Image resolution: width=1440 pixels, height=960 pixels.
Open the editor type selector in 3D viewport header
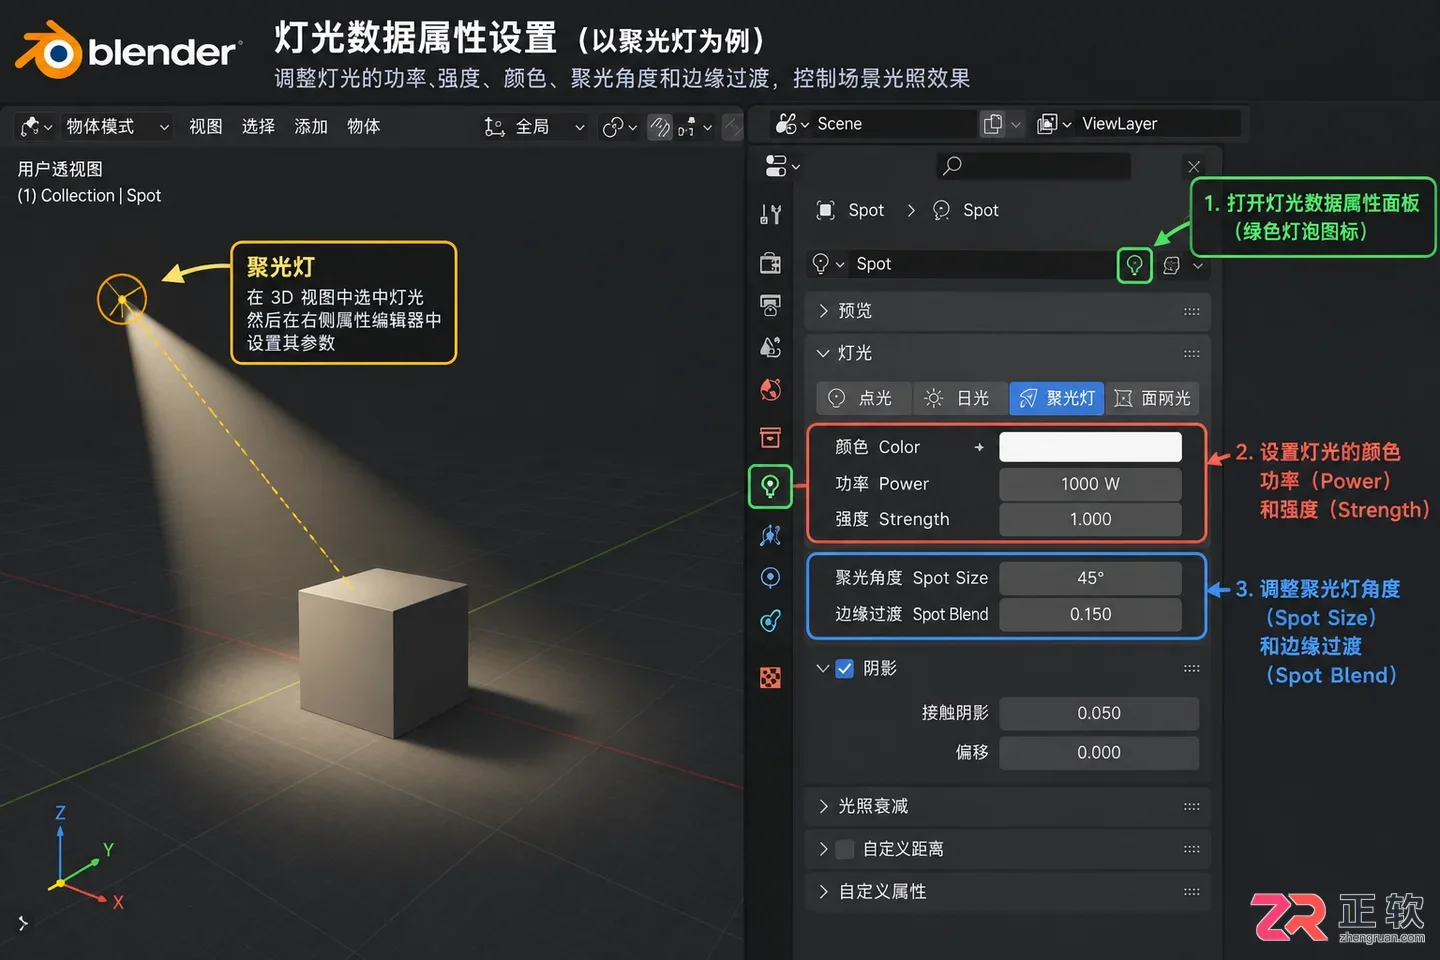point(36,127)
